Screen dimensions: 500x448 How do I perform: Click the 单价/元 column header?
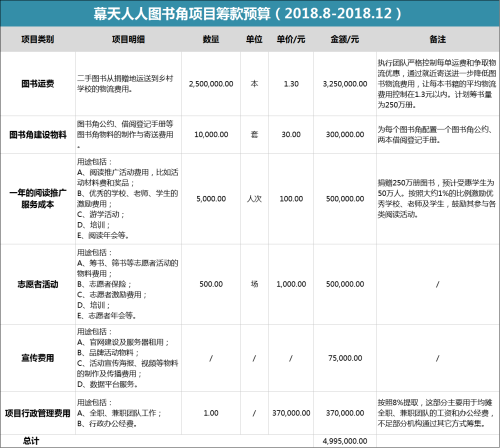point(291,39)
